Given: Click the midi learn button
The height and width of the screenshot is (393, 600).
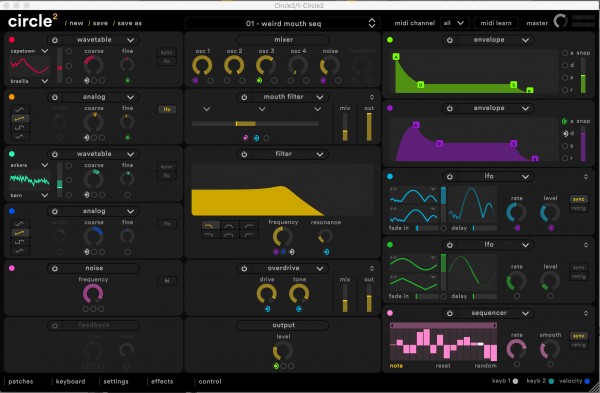Looking at the screenshot, I should coord(496,23).
